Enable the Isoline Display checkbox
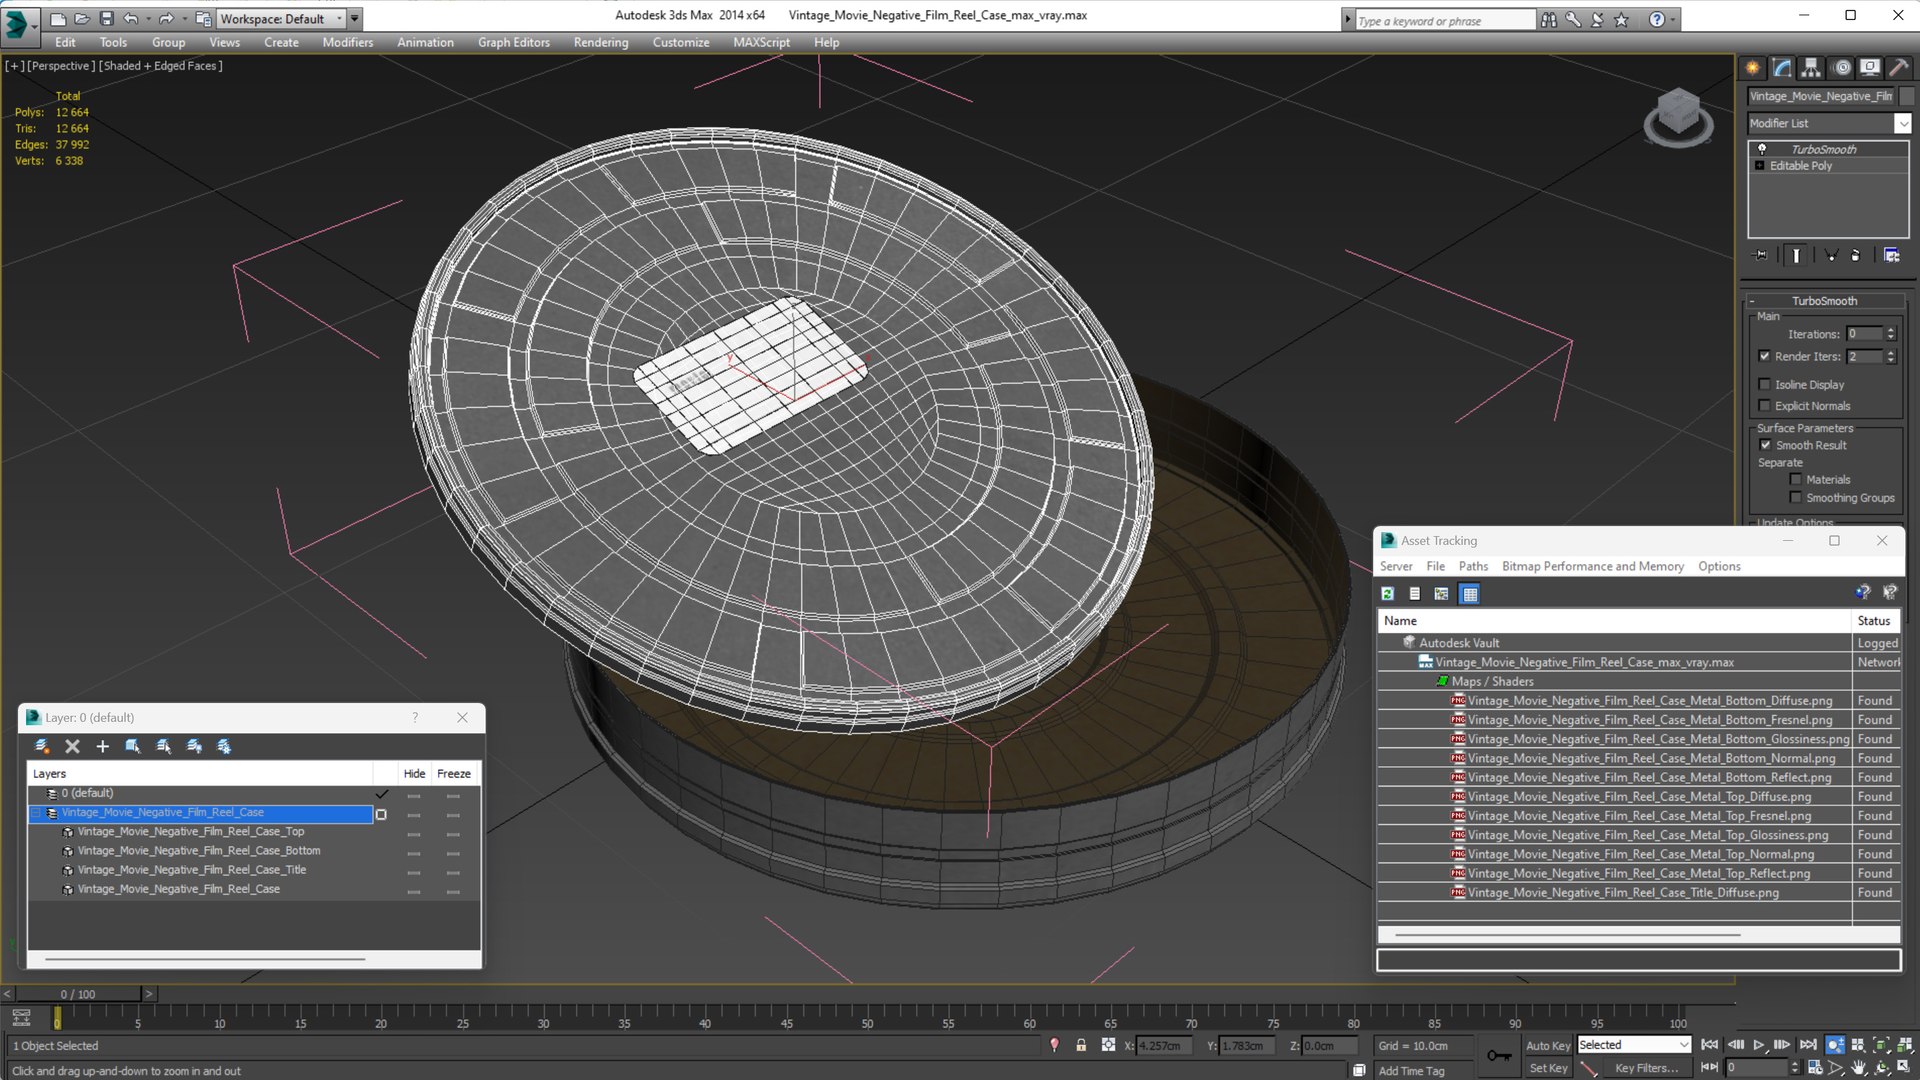Viewport: 1920px width, 1080px height. pos(1765,385)
